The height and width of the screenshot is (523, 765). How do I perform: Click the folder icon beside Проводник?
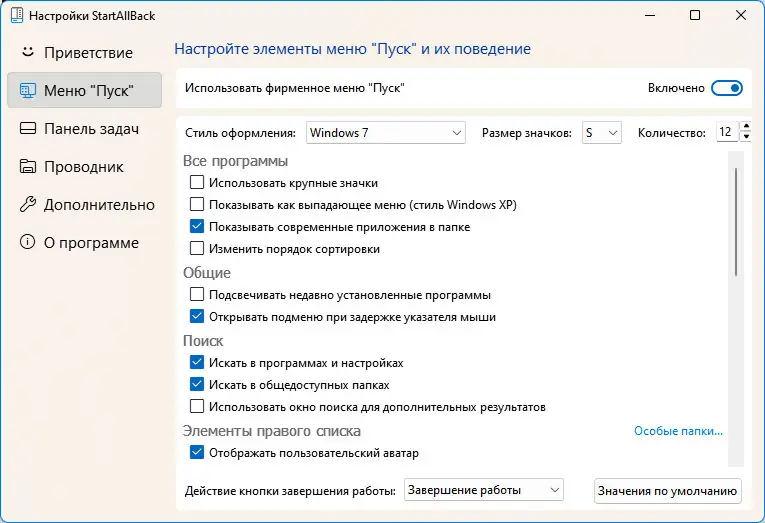[x=27, y=166]
